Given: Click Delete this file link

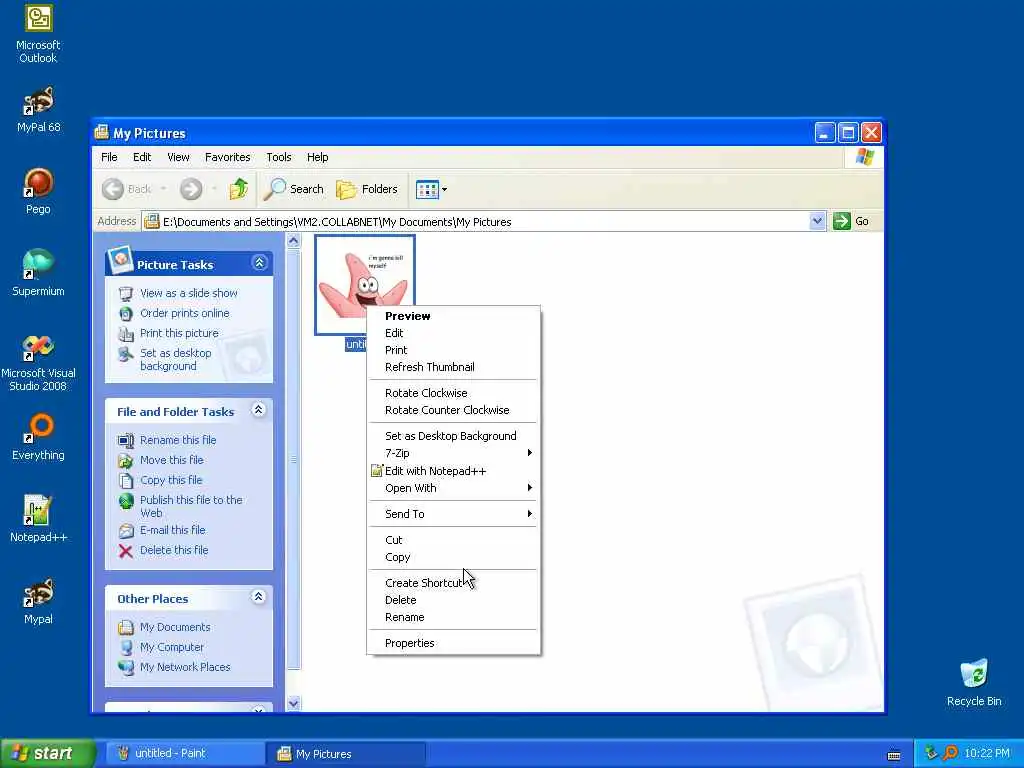Looking at the screenshot, I should (x=174, y=551).
